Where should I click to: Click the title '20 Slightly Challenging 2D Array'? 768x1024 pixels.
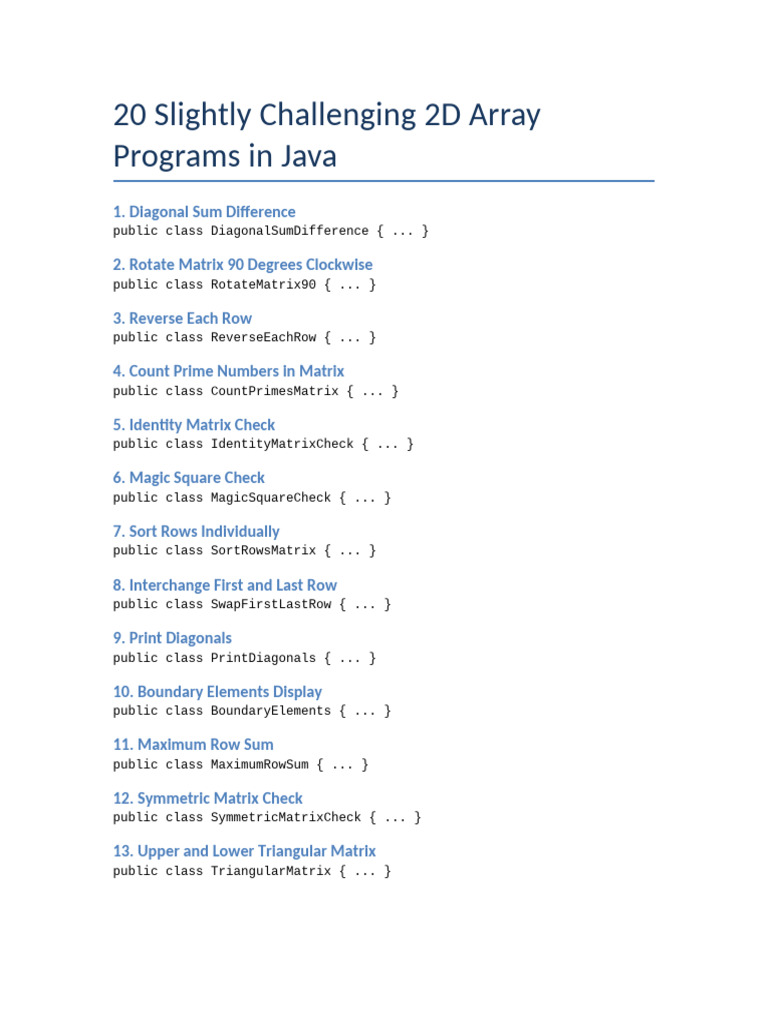[x=327, y=116]
